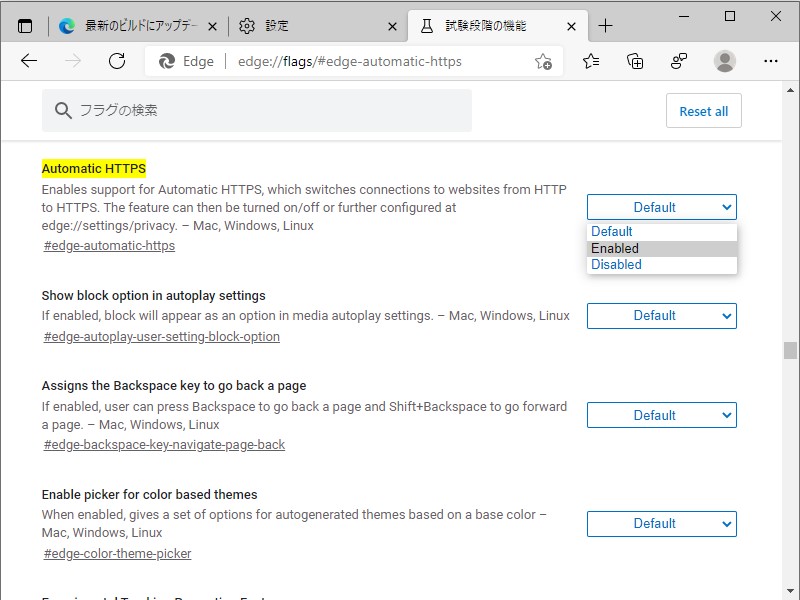Open the Backspace key navigation dropdown
Screen dimensions: 800x600
(x=661, y=415)
